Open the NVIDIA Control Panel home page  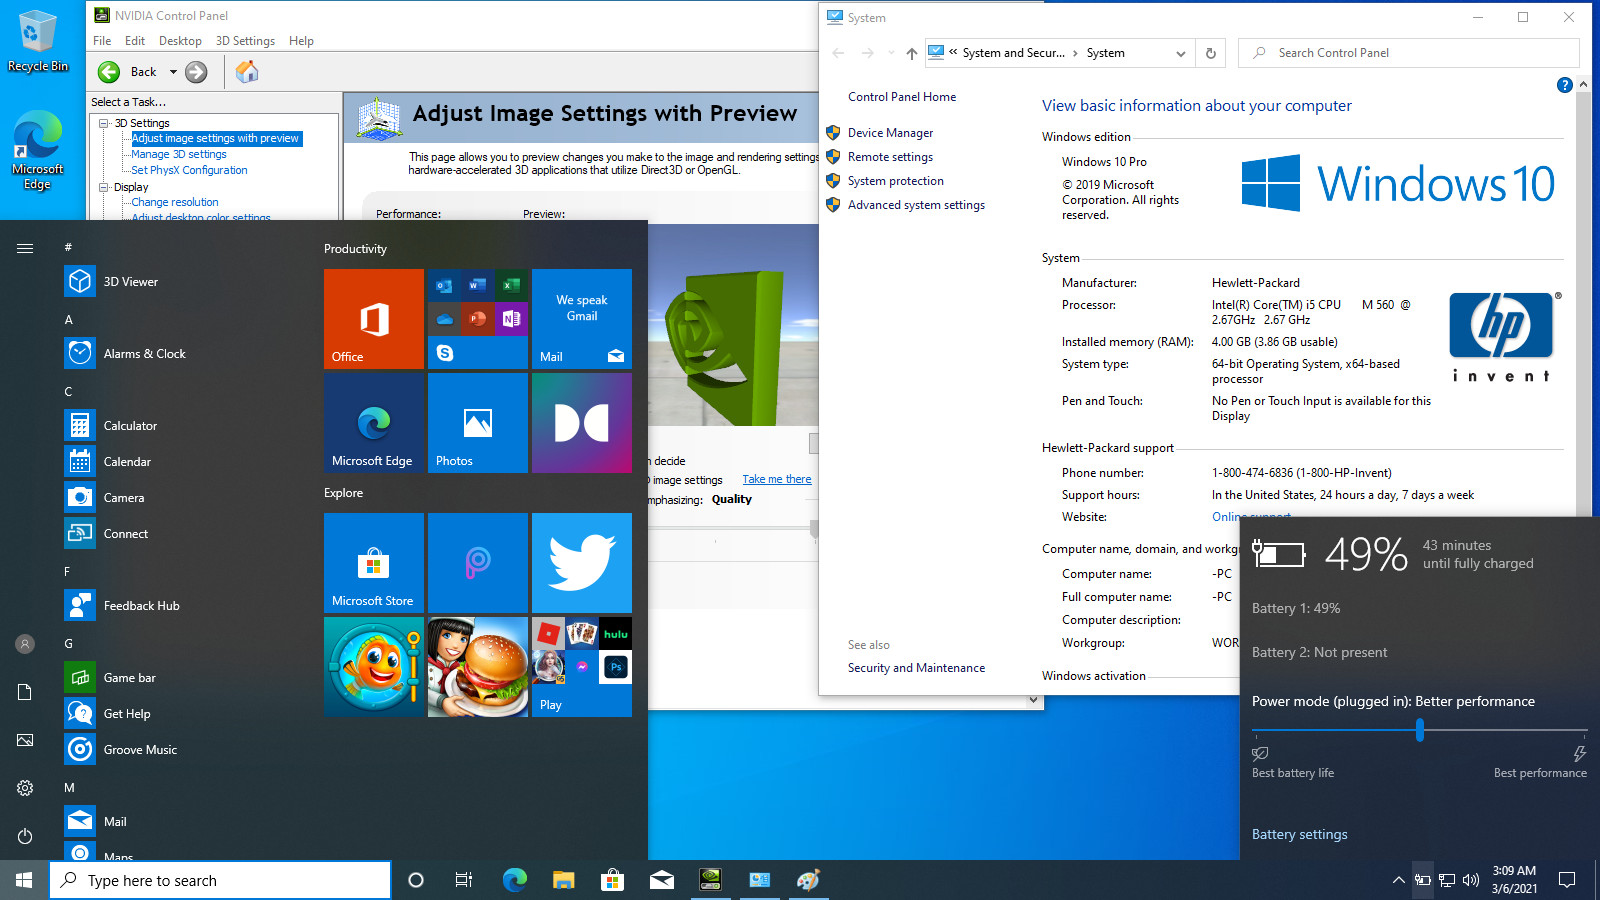(x=247, y=72)
